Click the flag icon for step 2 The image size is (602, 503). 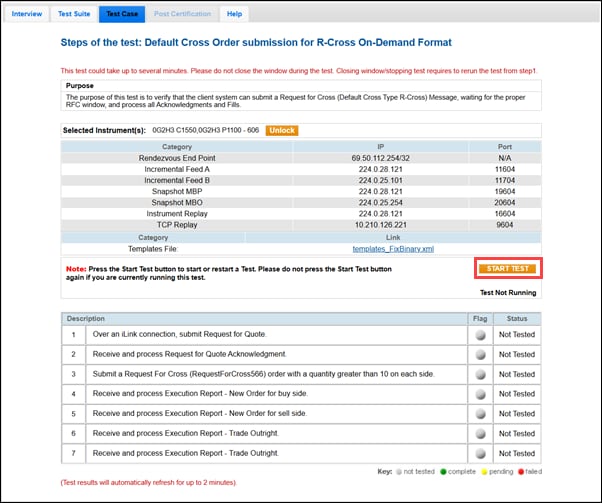pyautogui.click(x=480, y=354)
